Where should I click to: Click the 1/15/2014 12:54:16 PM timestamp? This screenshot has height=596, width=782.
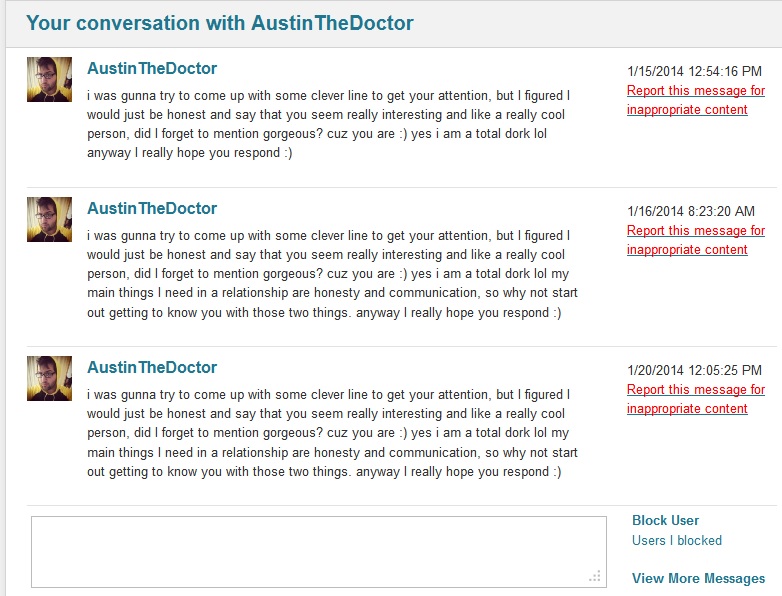(694, 71)
